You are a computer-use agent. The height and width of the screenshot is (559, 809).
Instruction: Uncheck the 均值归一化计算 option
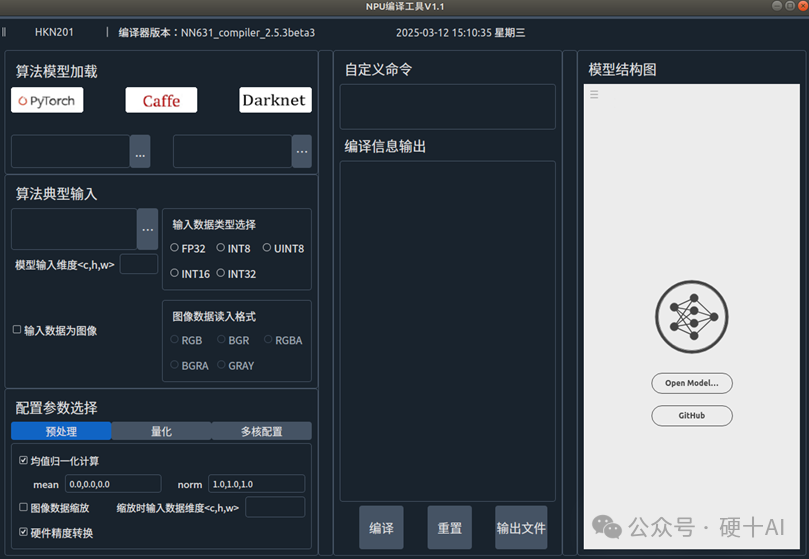(24, 461)
